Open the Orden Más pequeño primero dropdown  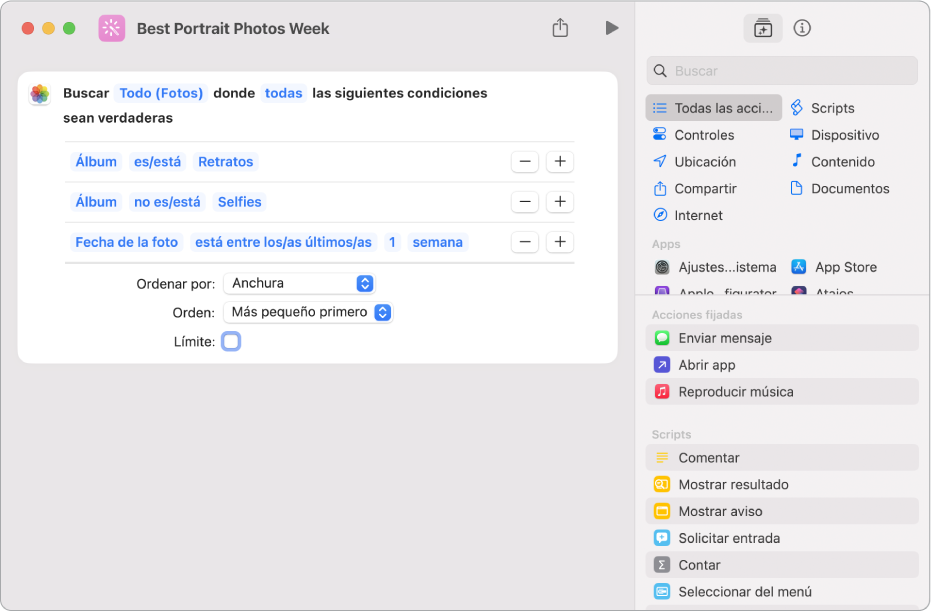308,312
